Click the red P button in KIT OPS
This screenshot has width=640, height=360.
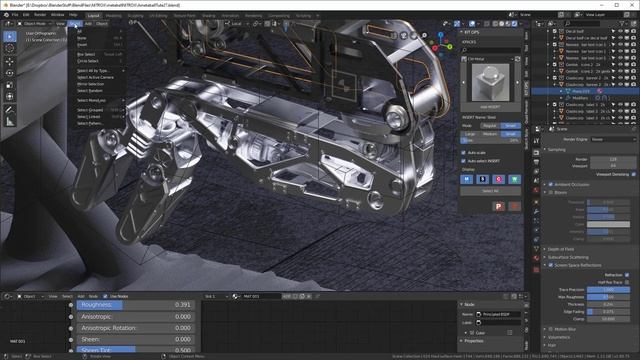[498, 207]
